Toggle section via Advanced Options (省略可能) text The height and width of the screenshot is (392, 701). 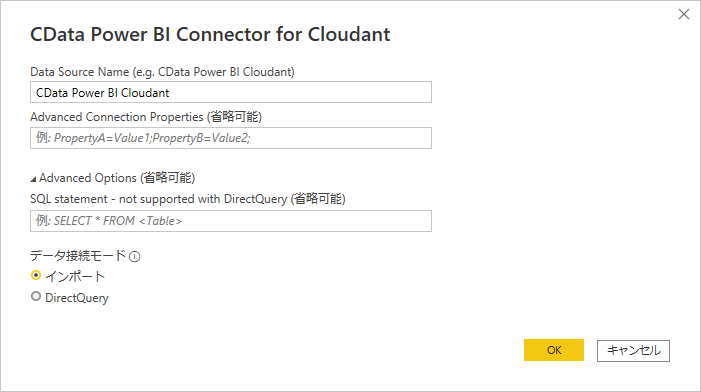click(x=117, y=178)
